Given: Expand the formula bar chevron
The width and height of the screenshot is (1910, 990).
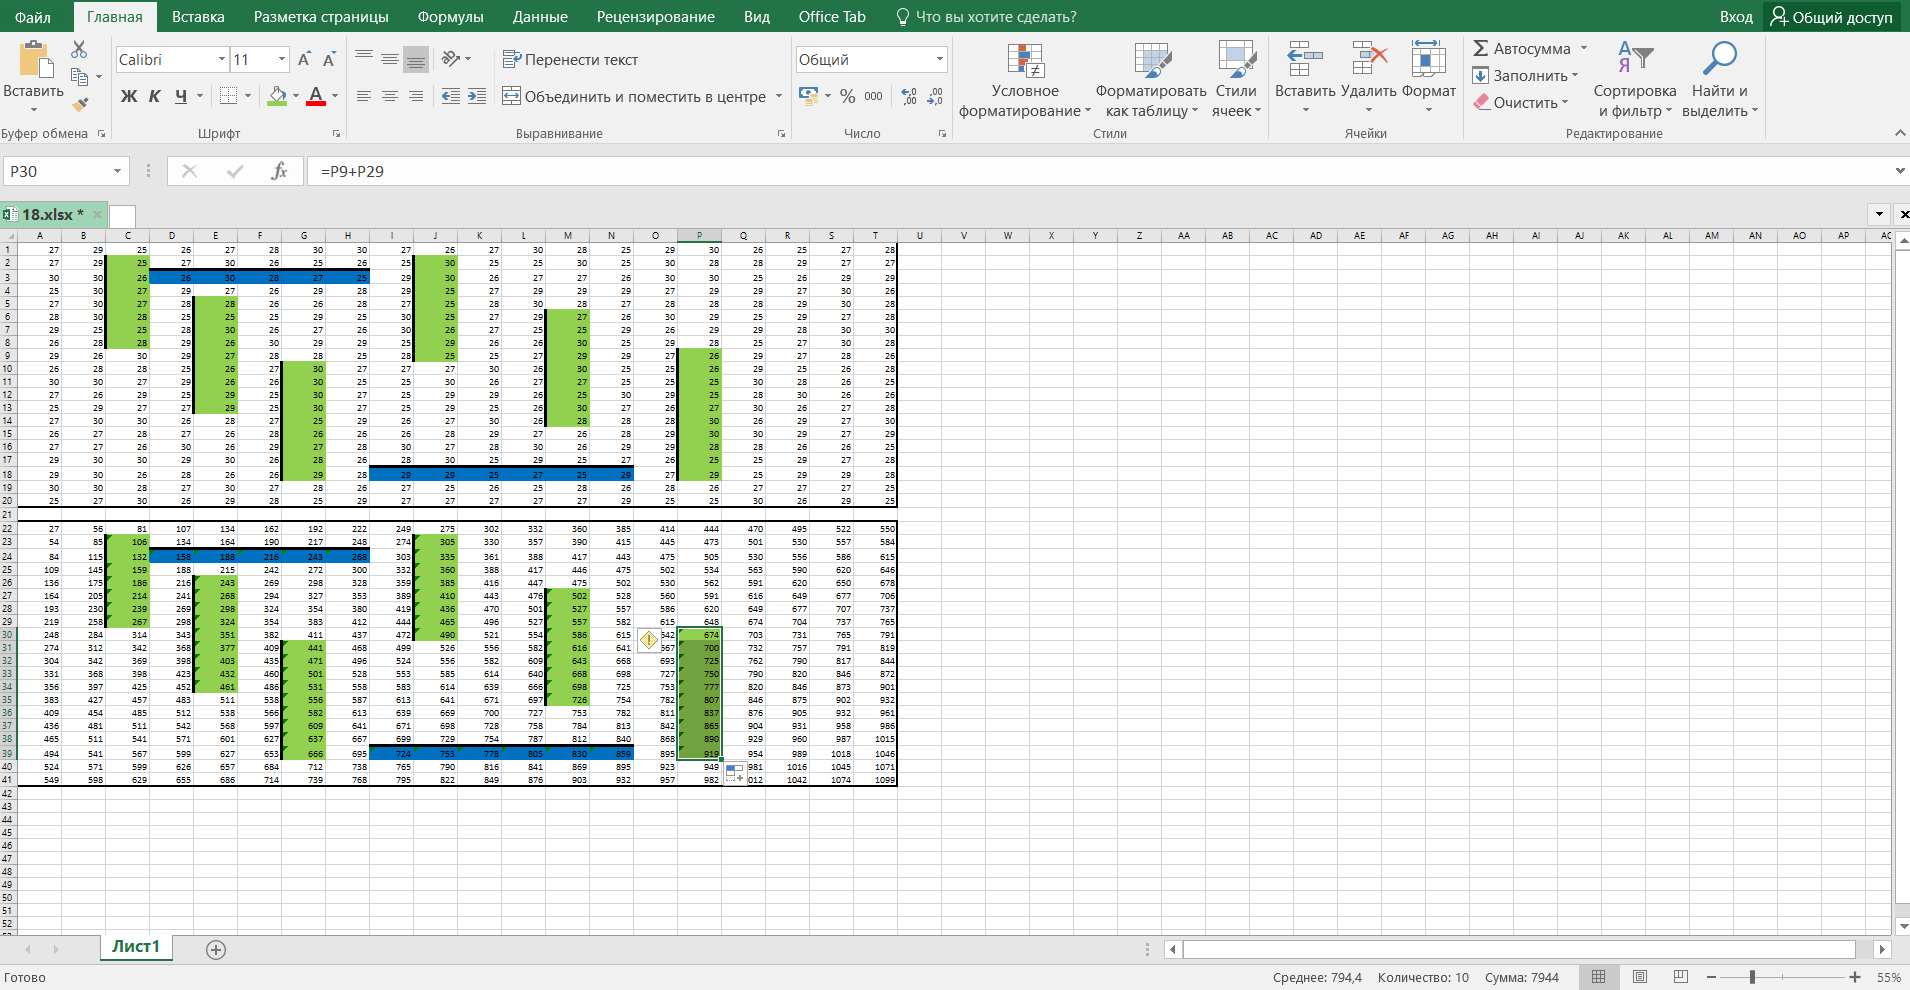Looking at the screenshot, I should click(1900, 171).
